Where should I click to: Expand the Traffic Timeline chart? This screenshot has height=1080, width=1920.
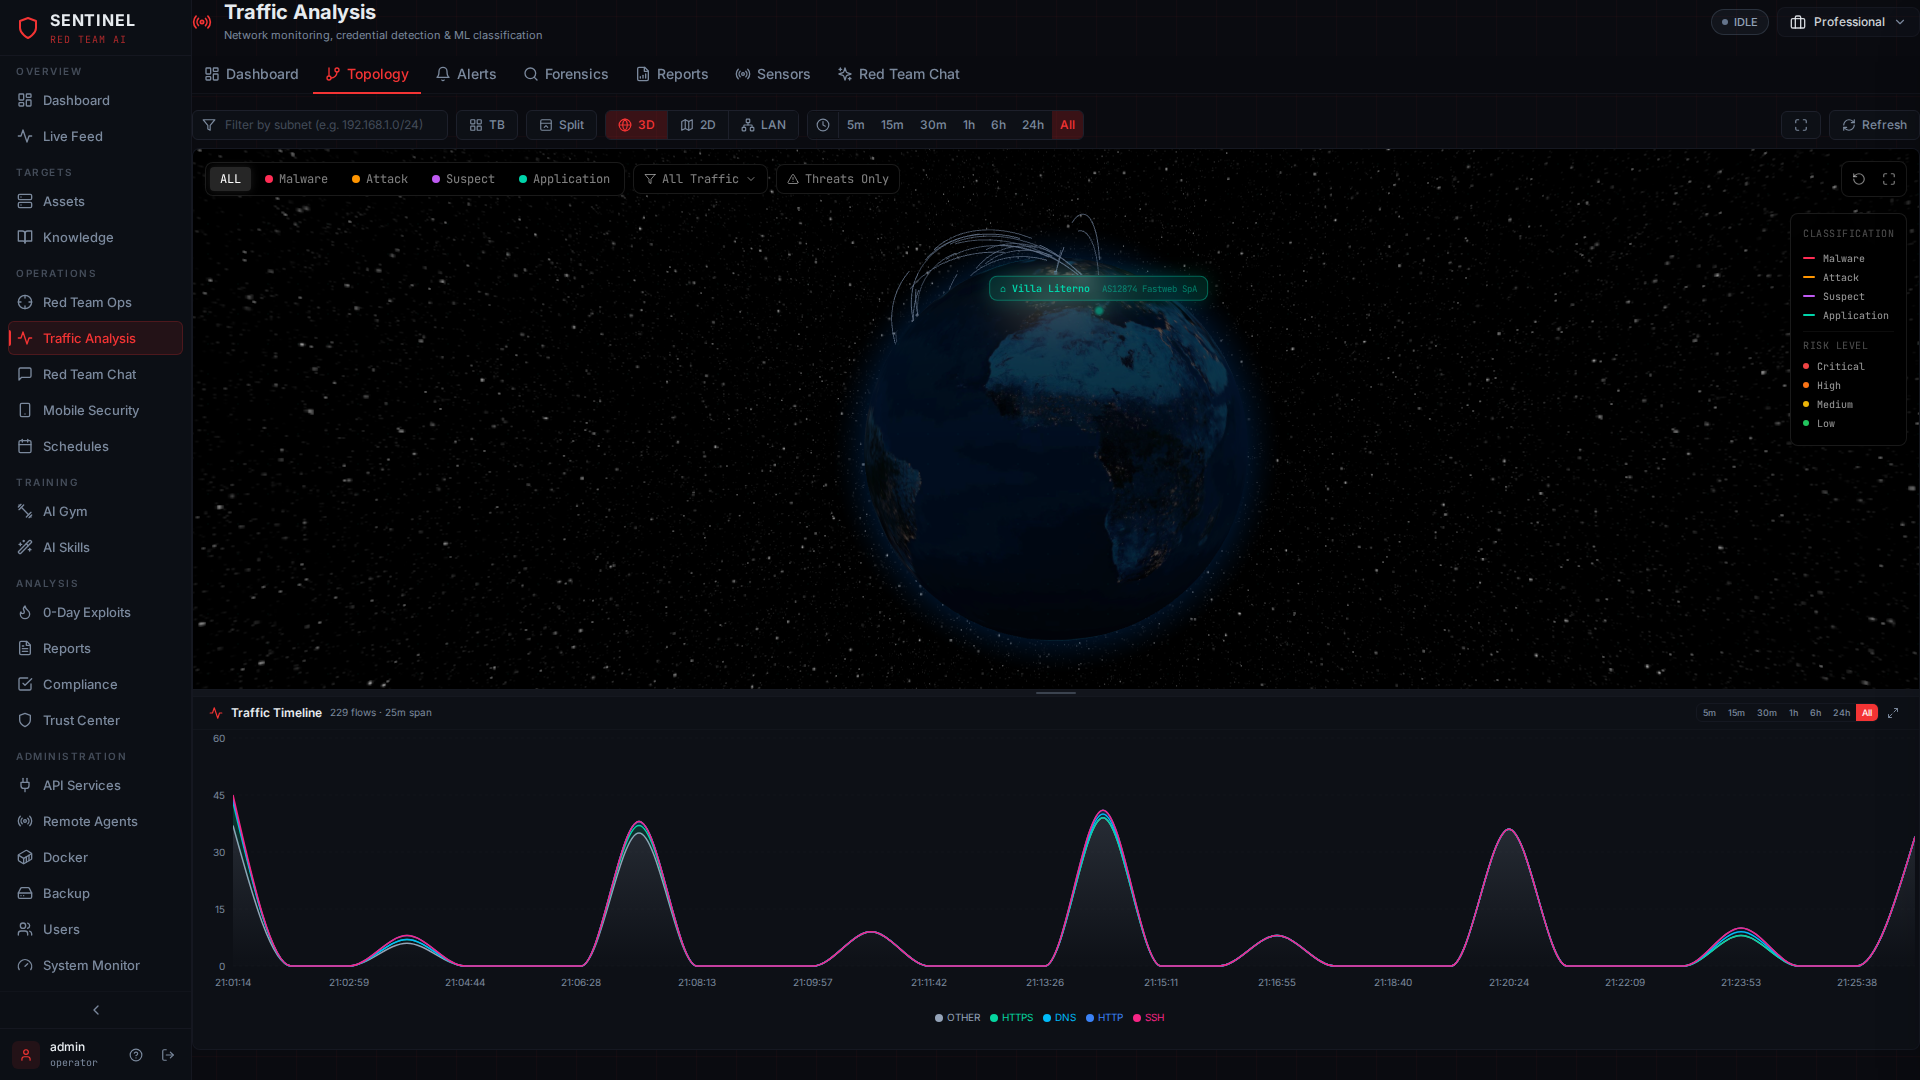pos(1893,713)
